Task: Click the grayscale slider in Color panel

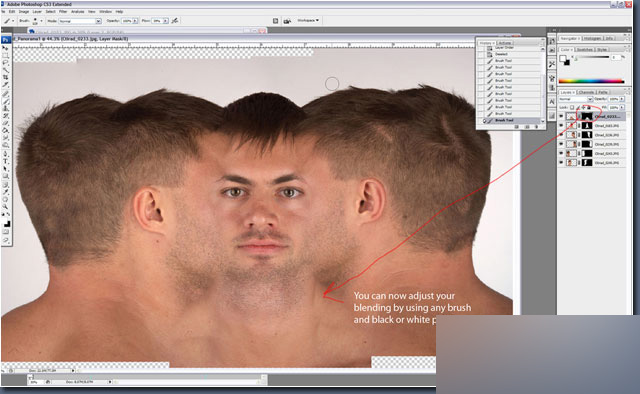Action: tap(592, 58)
